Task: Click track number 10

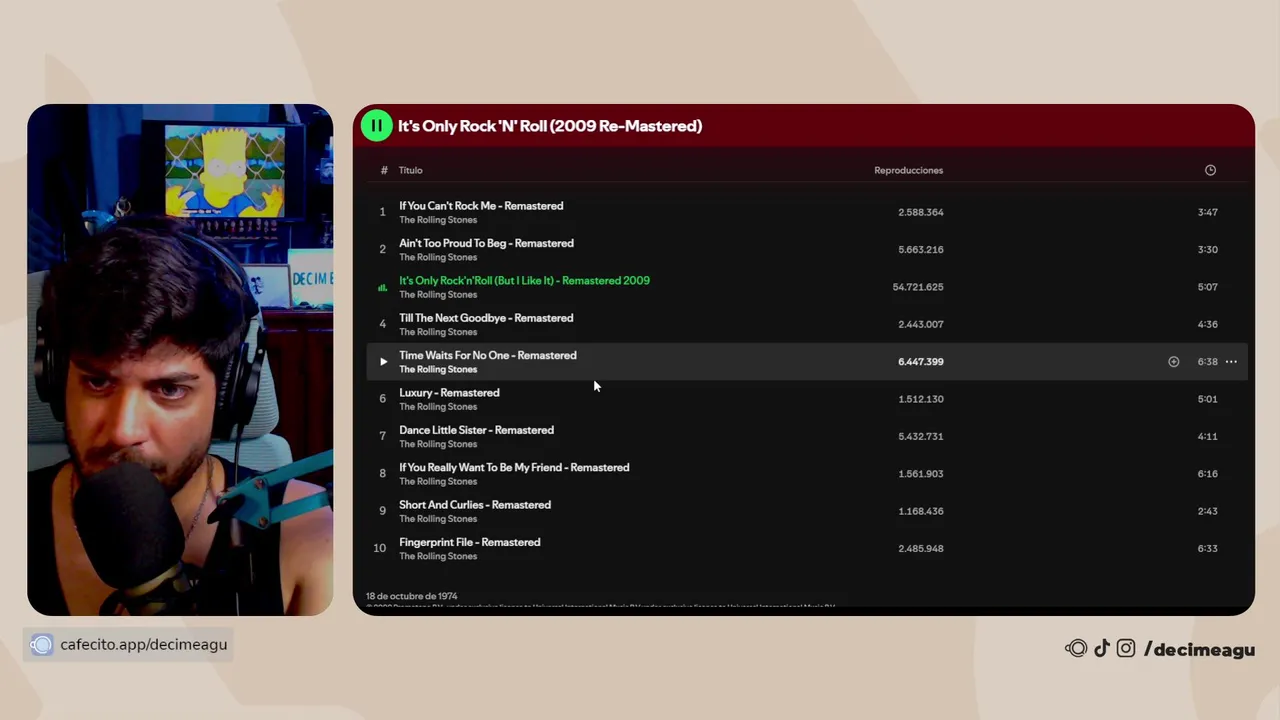Action: (380, 548)
